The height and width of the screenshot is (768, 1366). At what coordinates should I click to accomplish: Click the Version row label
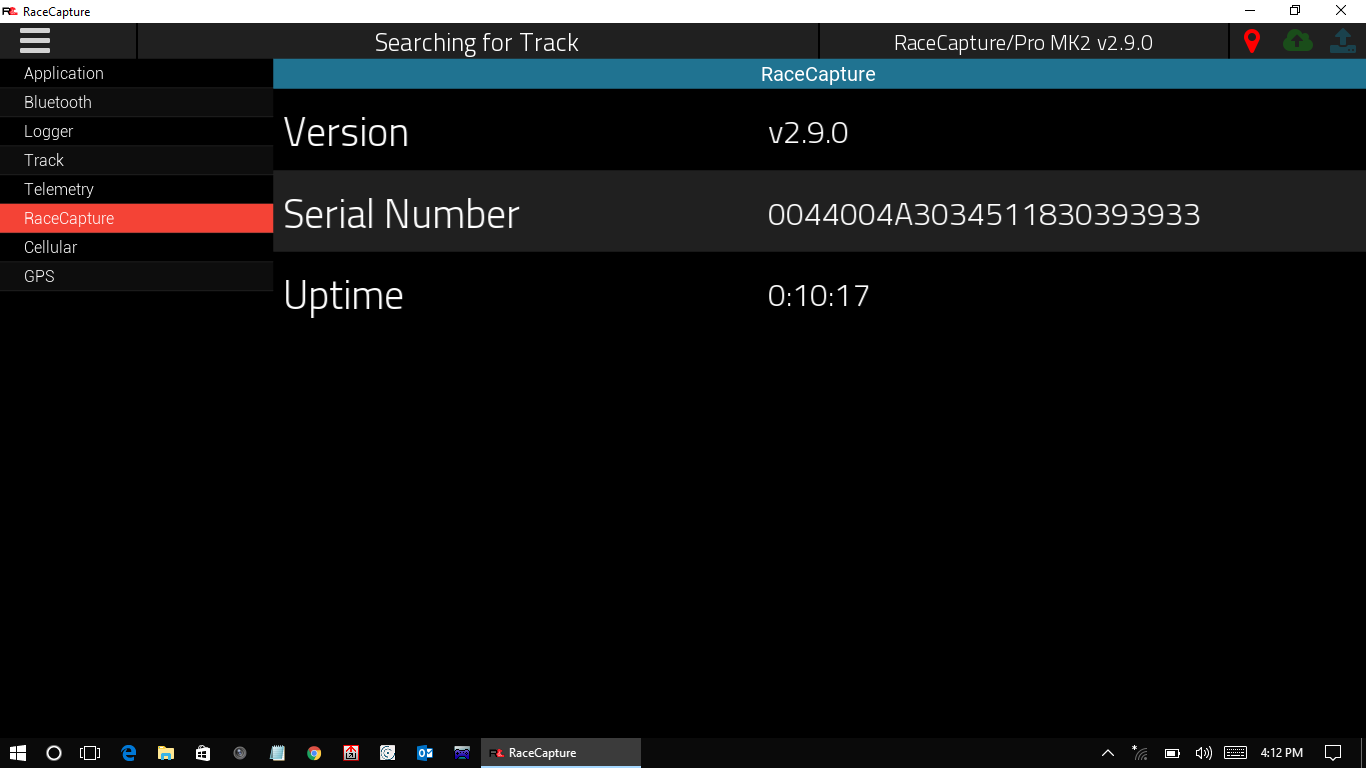point(346,133)
